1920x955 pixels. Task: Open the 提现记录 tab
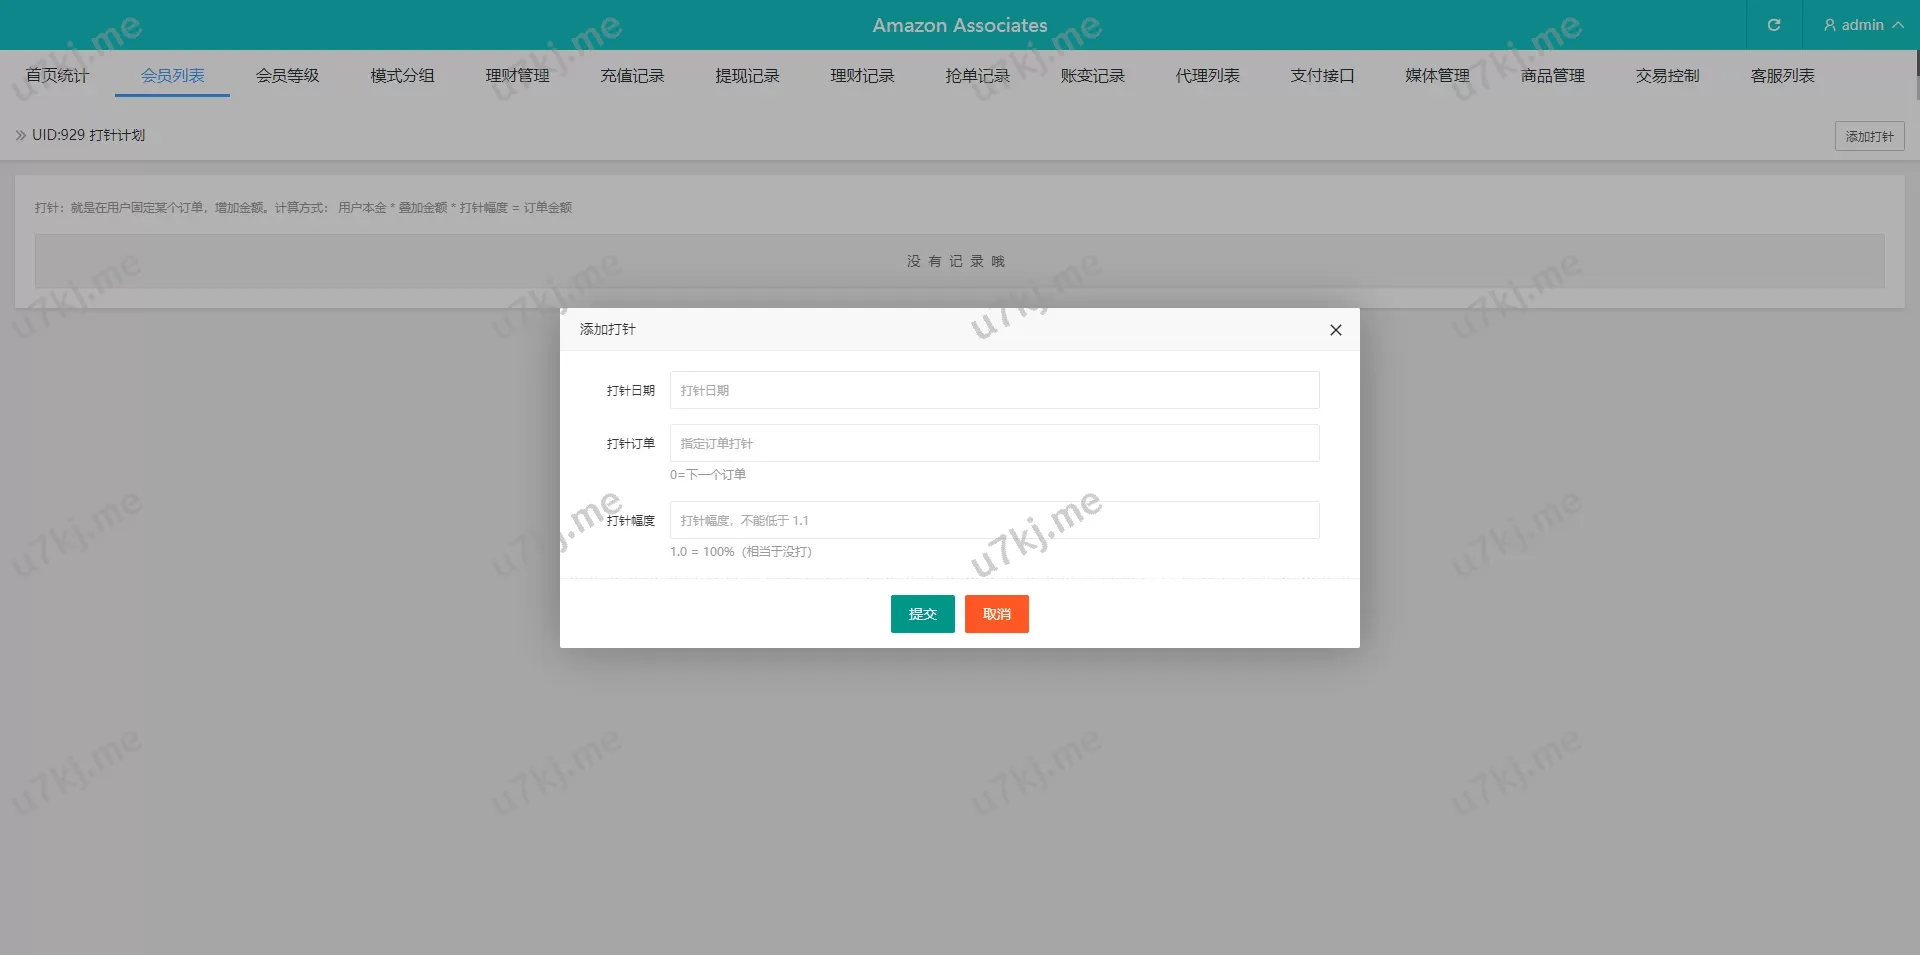click(747, 76)
